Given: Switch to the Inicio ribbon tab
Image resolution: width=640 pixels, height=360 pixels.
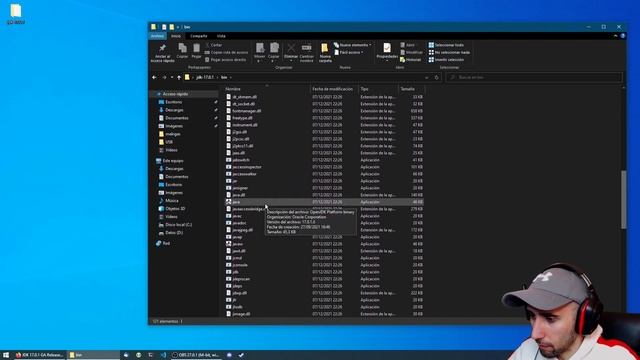Looking at the screenshot, I should coord(176,36).
